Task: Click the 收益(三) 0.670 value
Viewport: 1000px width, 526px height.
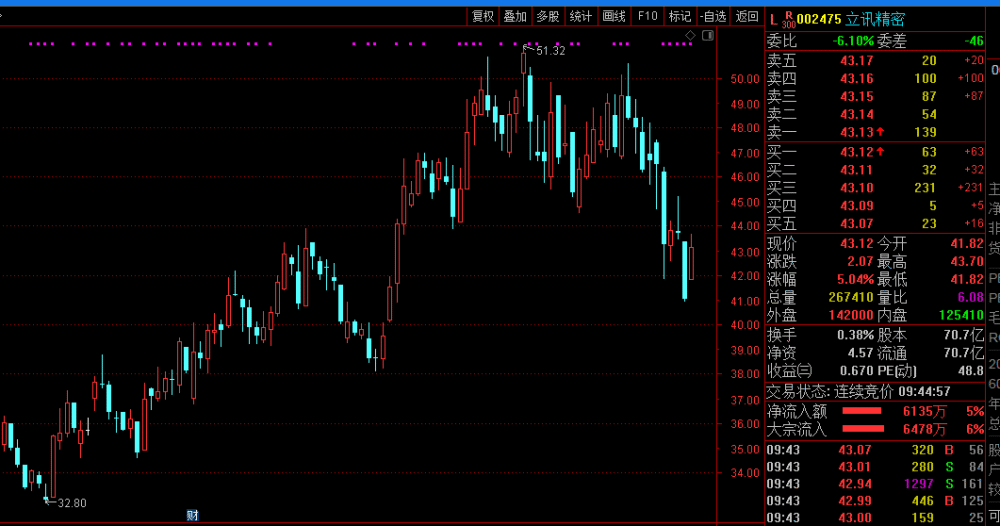Action: (x=857, y=370)
